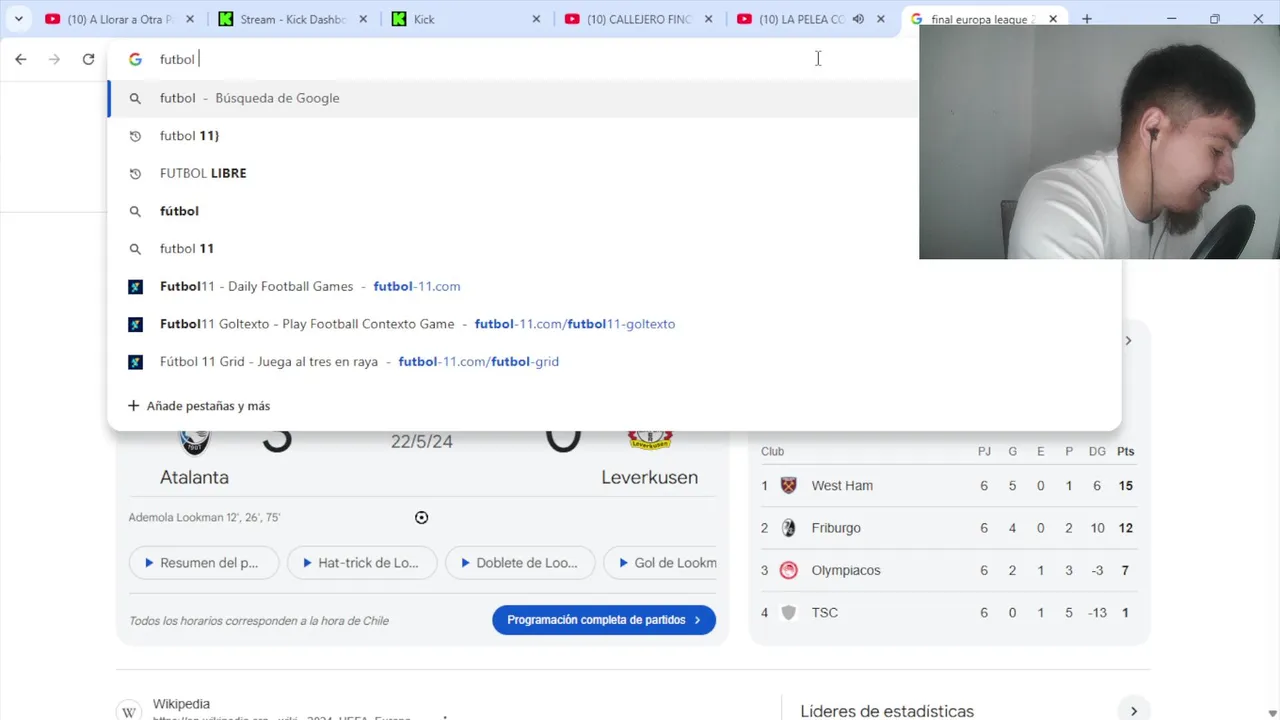Open the Wikipedia search result
Image resolution: width=1280 pixels, height=720 pixels.
click(x=181, y=704)
